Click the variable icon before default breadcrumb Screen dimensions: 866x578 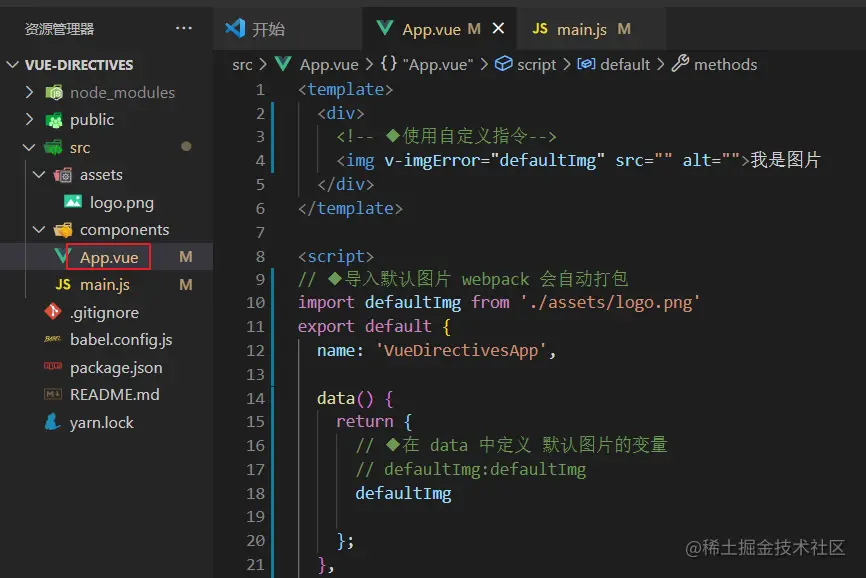(586, 64)
